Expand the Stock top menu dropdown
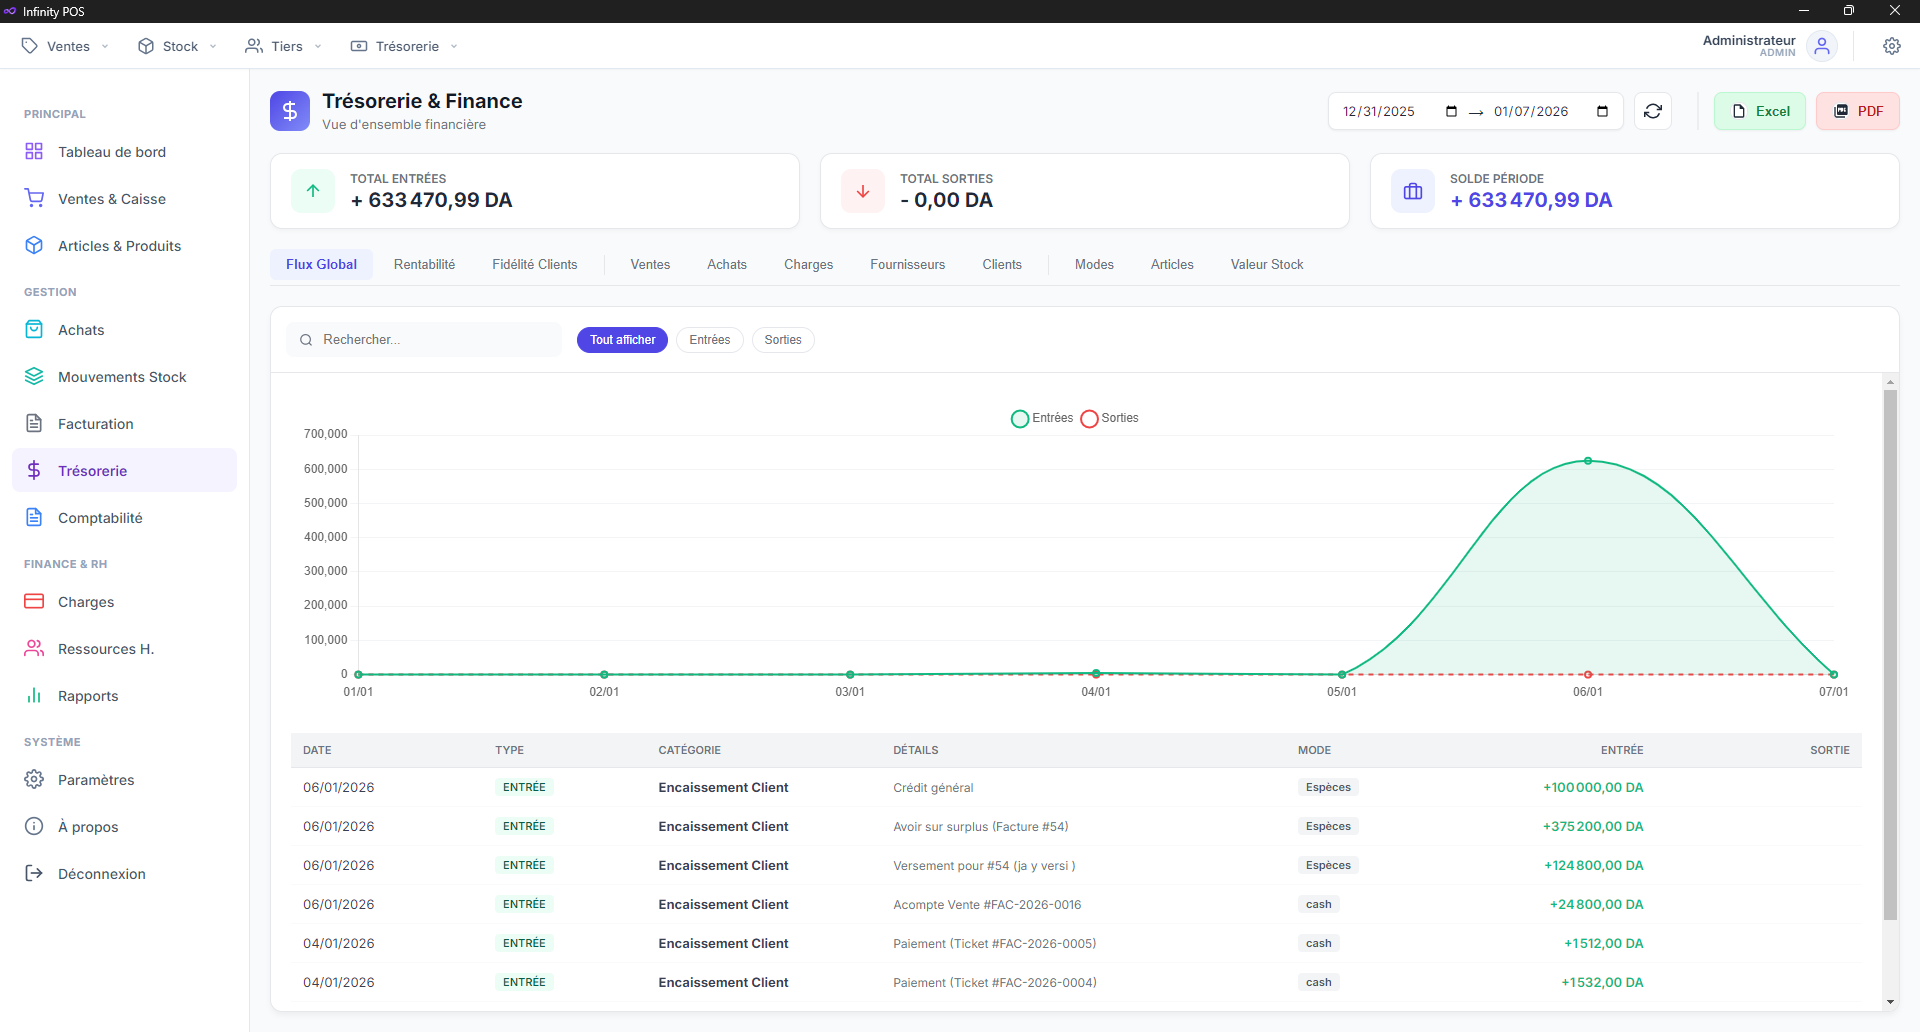This screenshot has height=1032, width=1920. [x=178, y=46]
